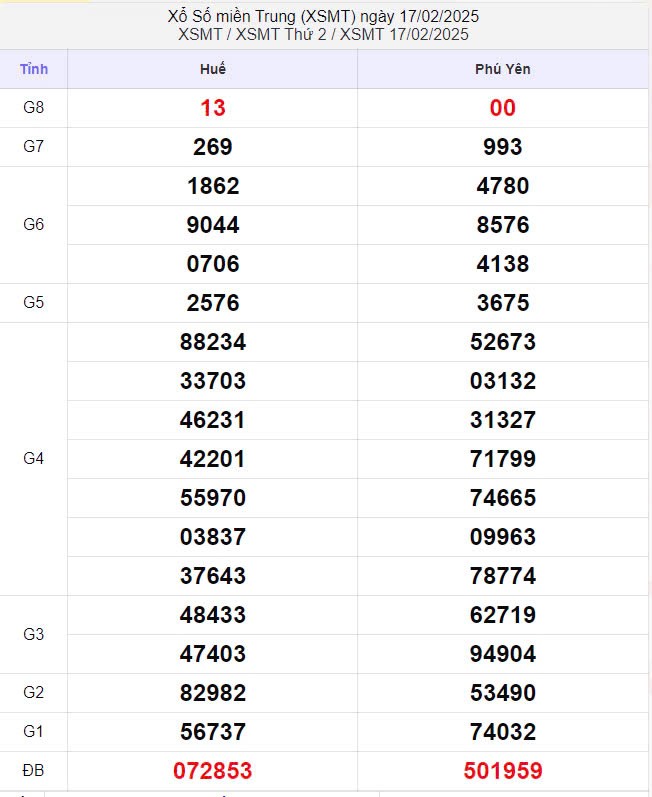Select Huế G8 result 13

(x=212, y=108)
